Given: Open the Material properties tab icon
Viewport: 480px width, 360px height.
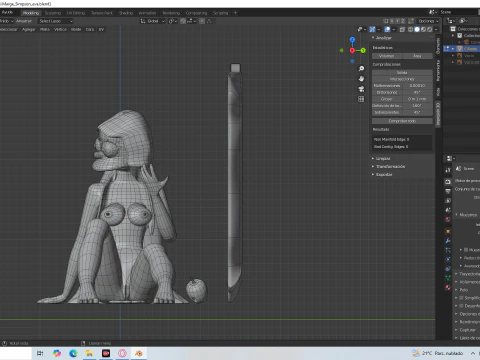Looking at the screenshot, I should (x=448, y=287).
